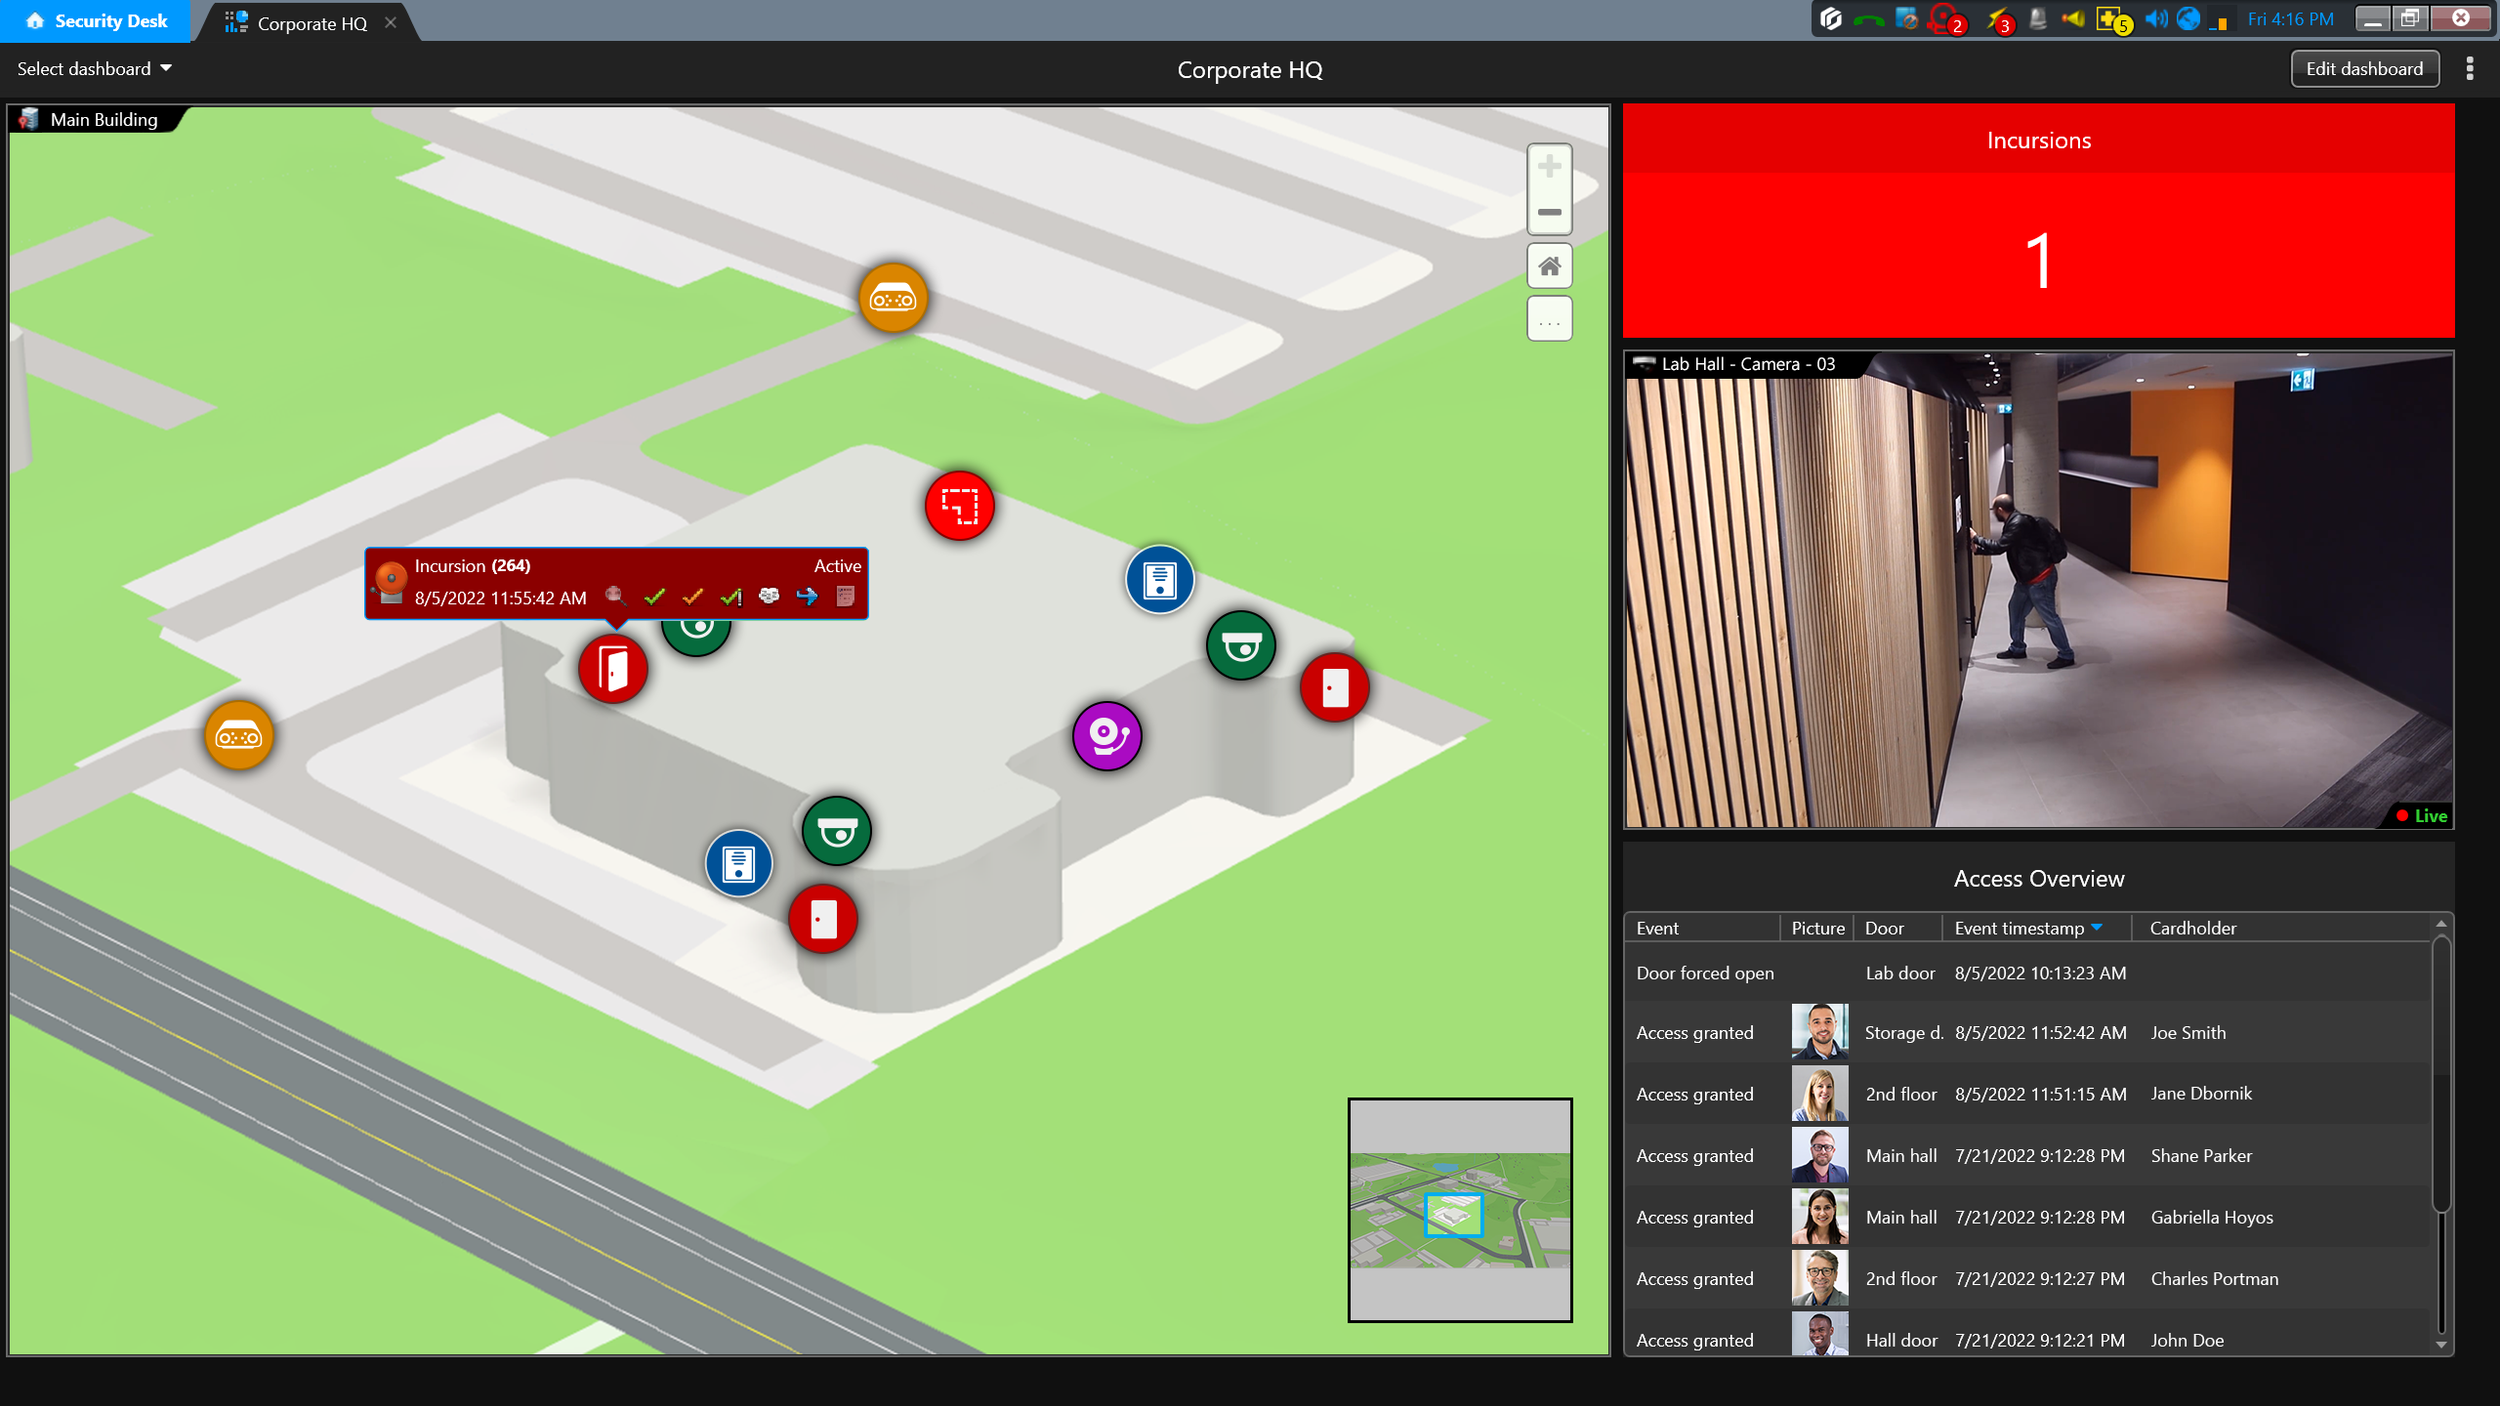This screenshot has width=2500, height=1406.
Task: Click the Lab Hall Camera 03 video tile
Action: [x=2039, y=590]
